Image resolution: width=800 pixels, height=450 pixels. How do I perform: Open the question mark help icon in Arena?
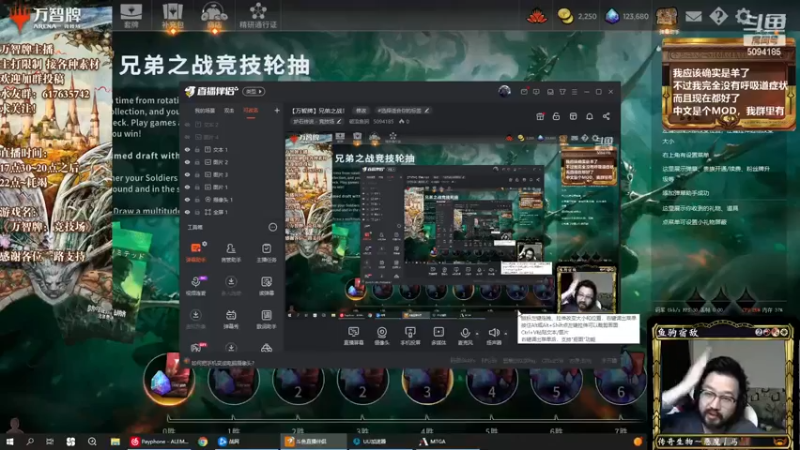coord(718,16)
